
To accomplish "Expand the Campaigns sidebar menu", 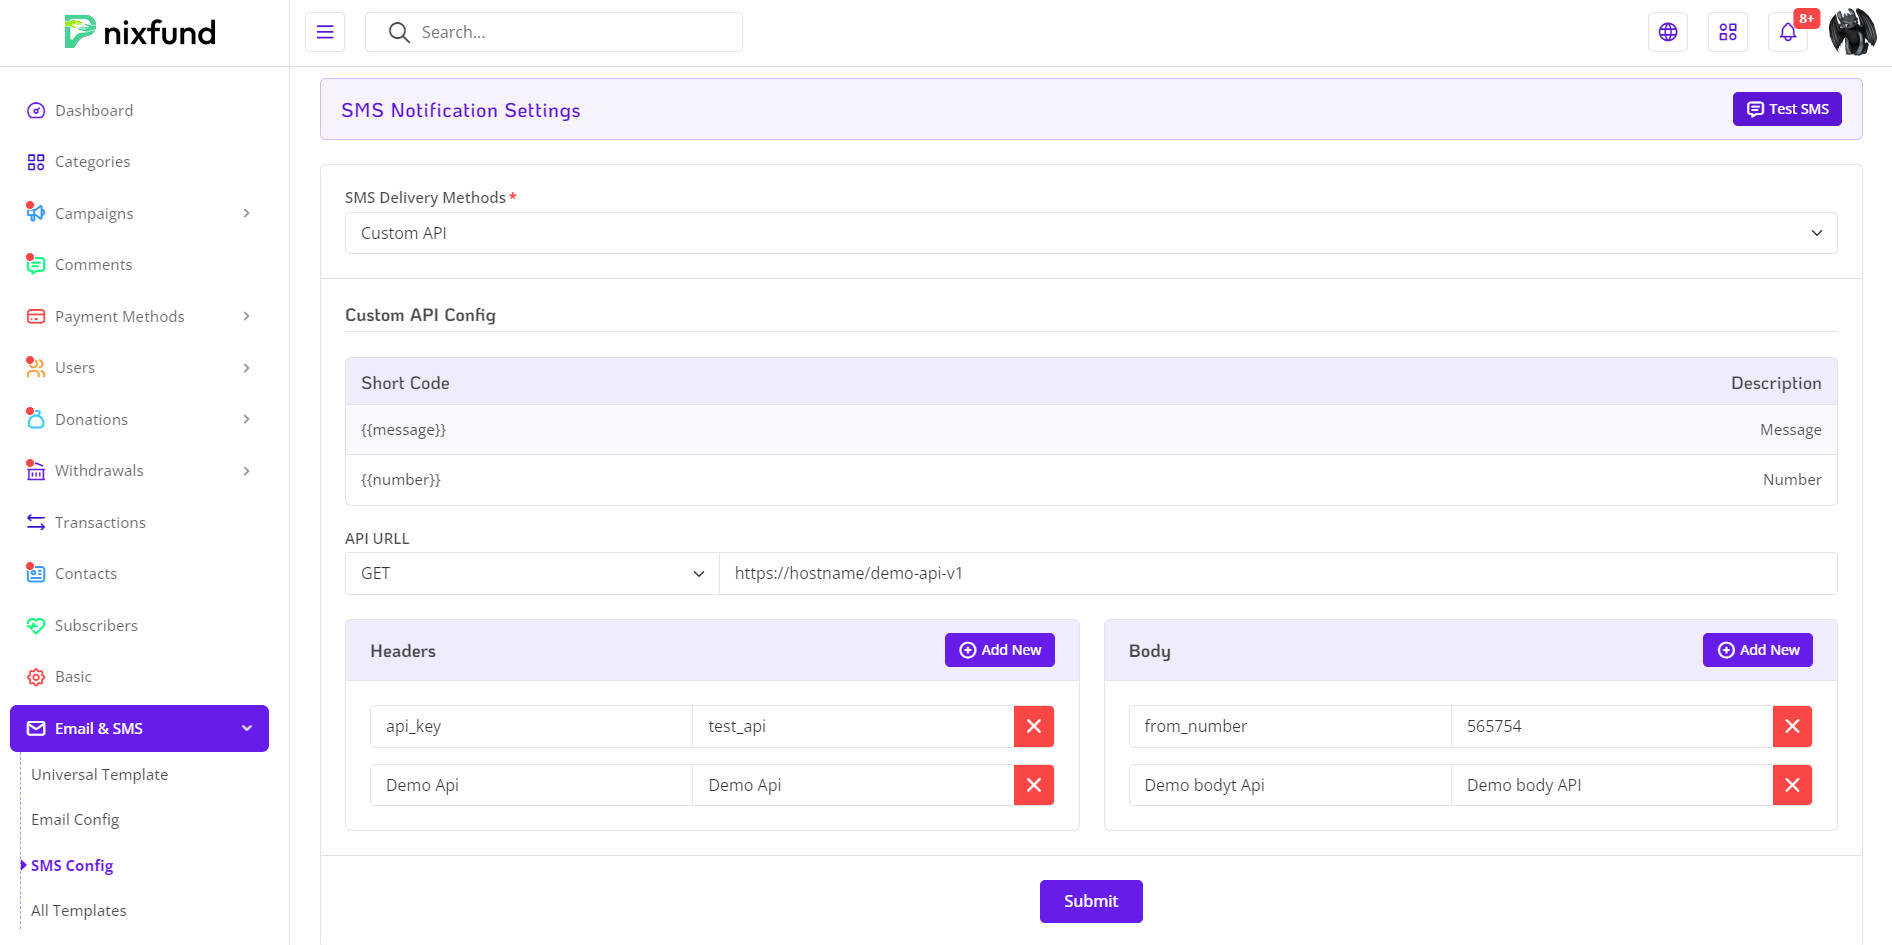I will coord(139,213).
